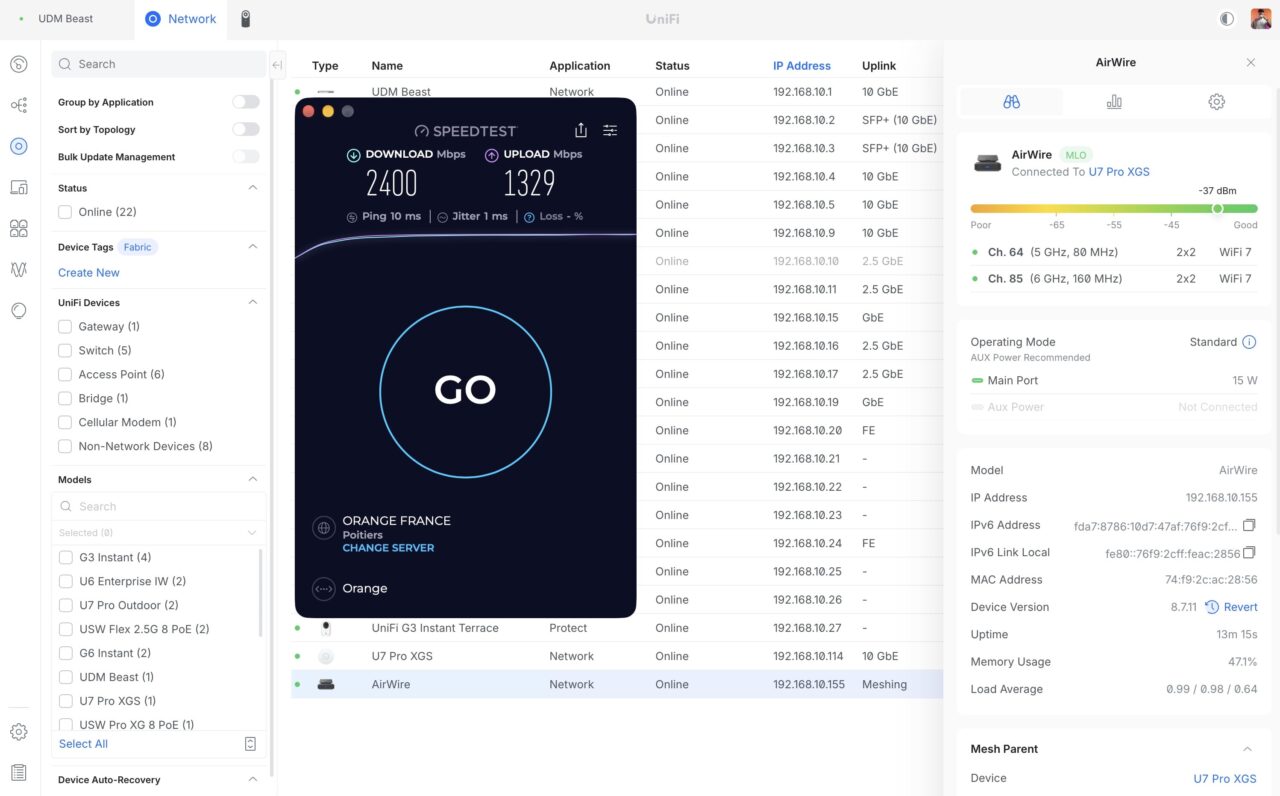Viewport: 1280px width, 796px height.
Task: Check the Access Point (6) filter
Action: (x=65, y=374)
